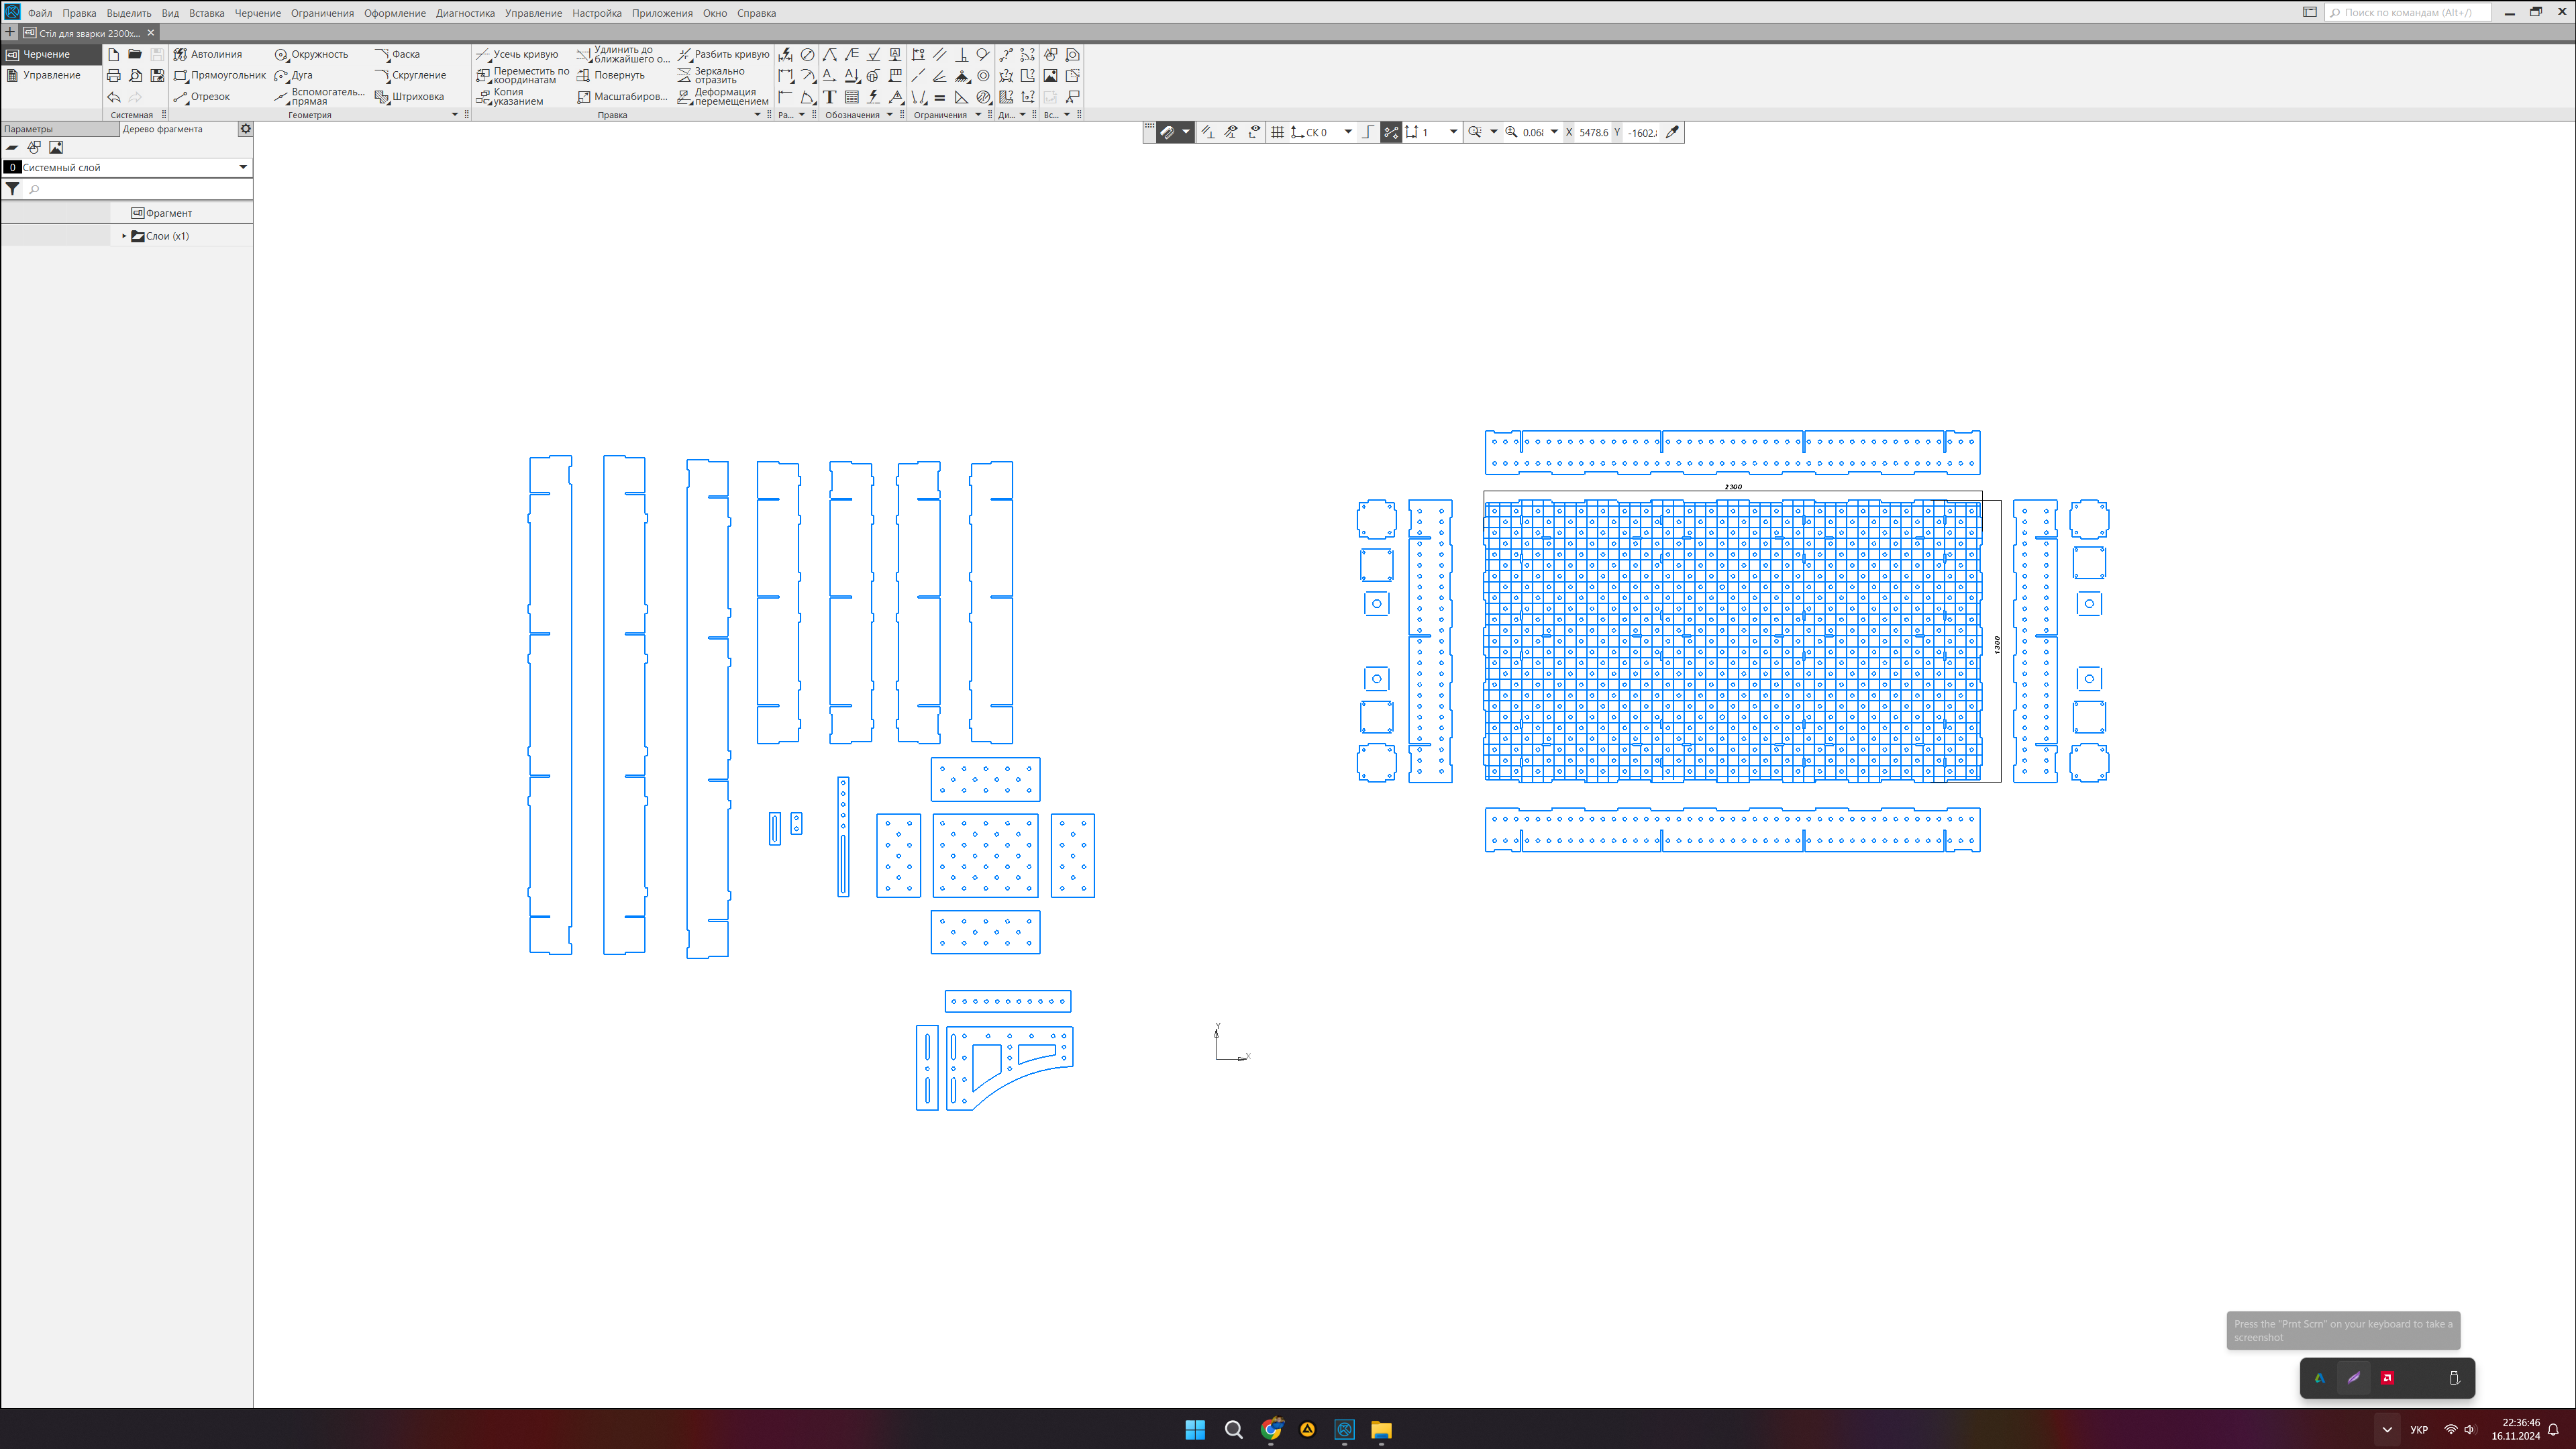Click the print icon in Системная panel
2576x1449 pixels.
point(113,76)
